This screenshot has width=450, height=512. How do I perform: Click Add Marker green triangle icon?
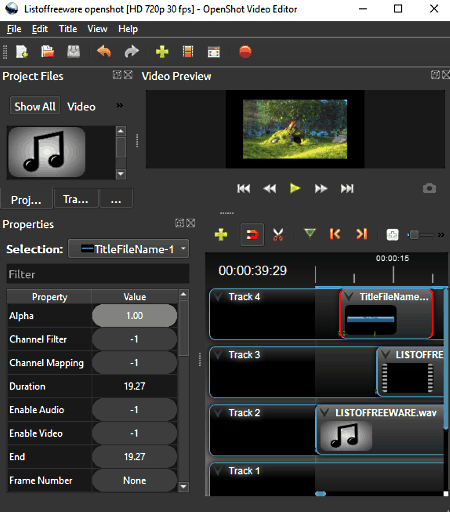point(310,234)
